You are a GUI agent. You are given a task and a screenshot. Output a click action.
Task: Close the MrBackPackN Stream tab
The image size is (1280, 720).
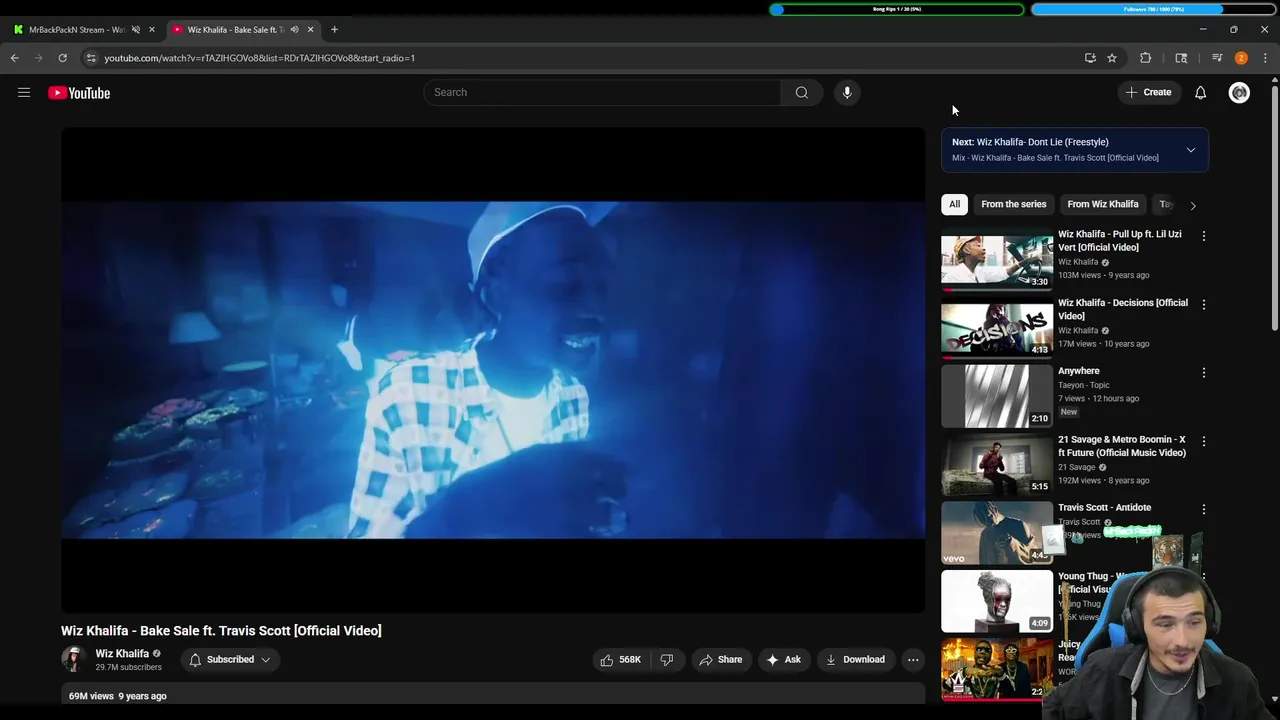coord(152,30)
